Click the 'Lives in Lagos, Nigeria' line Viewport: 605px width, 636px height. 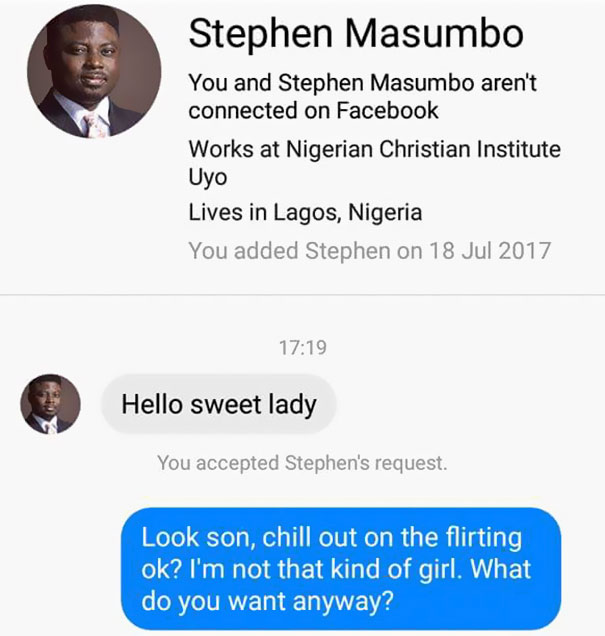tap(305, 212)
